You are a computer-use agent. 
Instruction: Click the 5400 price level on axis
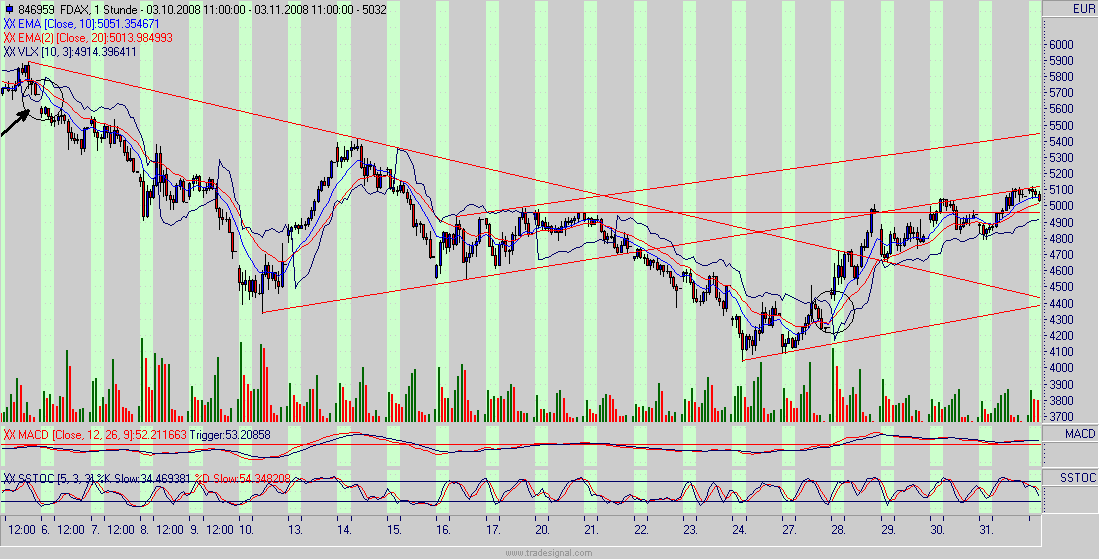click(1063, 141)
